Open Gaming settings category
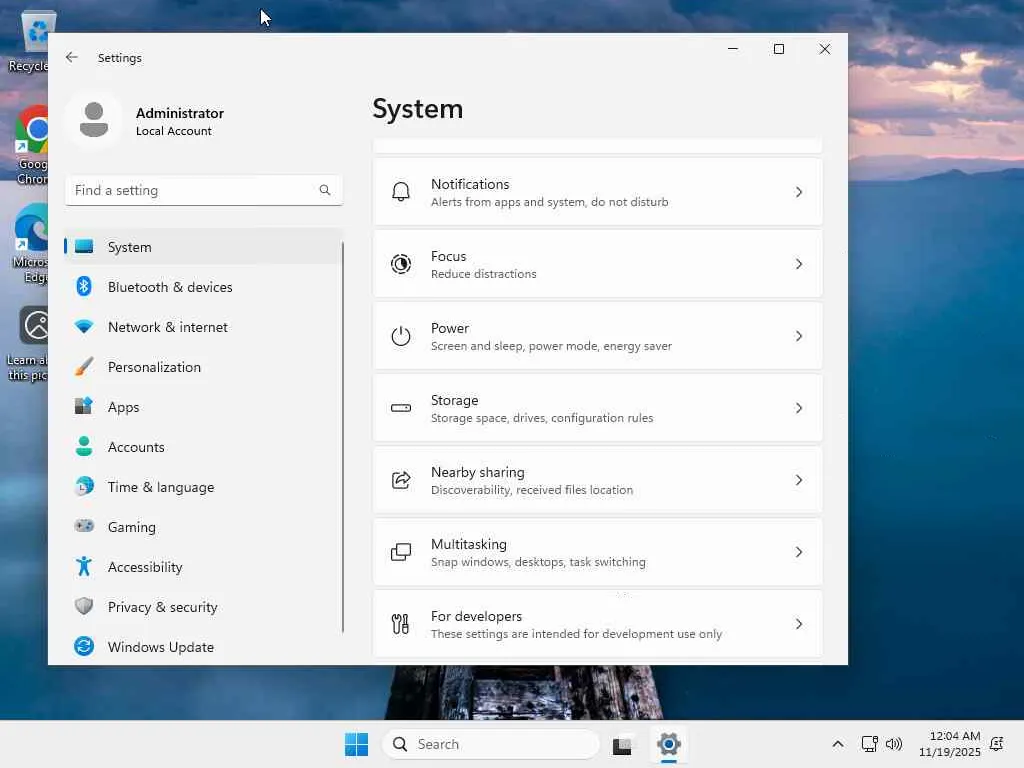Screen dimensions: 1024x768 (x=203, y=526)
